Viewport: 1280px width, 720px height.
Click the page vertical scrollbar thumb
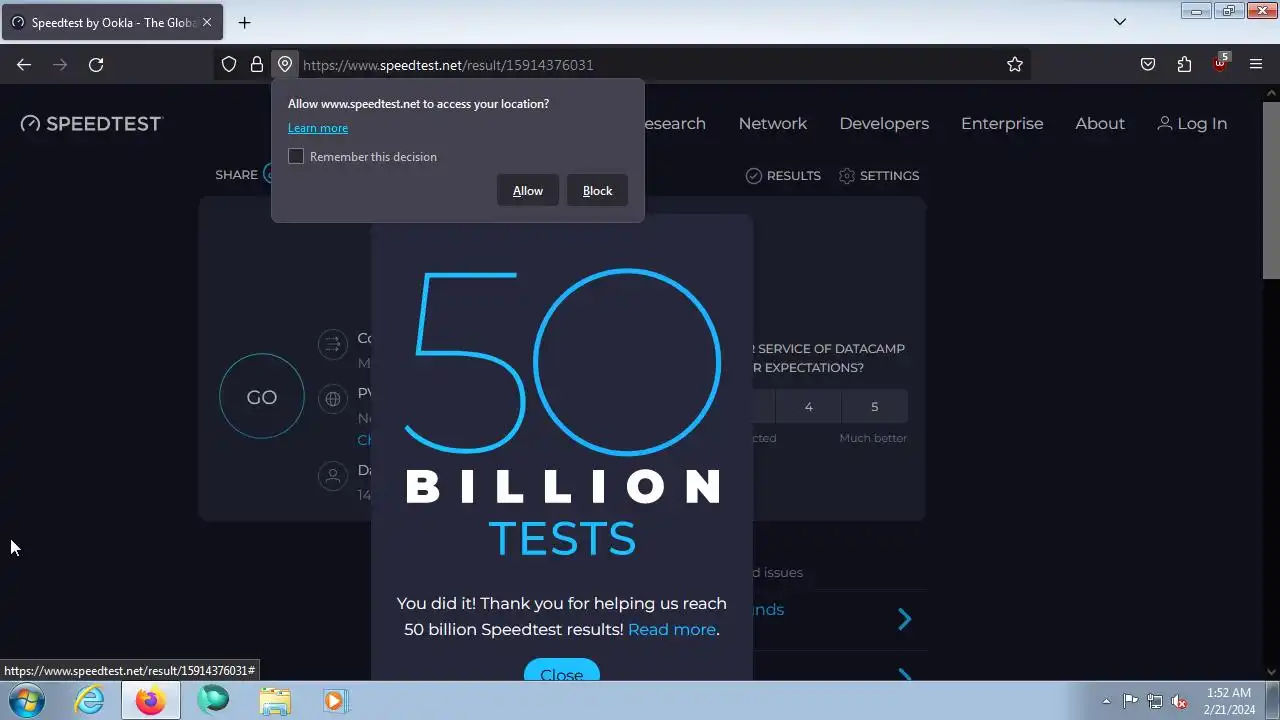point(1271,190)
